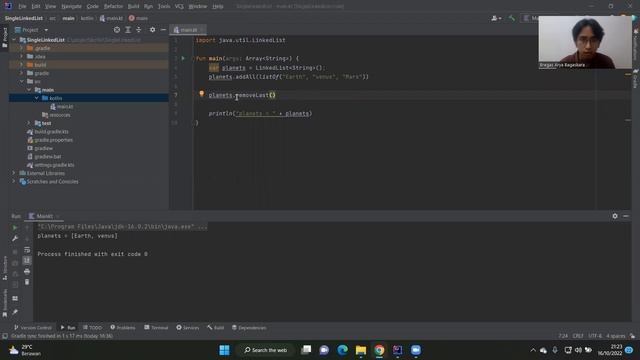This screenshot has width=640, height=360.
Task: Click the wrench icon in Run panel
Action: (15, 238)
